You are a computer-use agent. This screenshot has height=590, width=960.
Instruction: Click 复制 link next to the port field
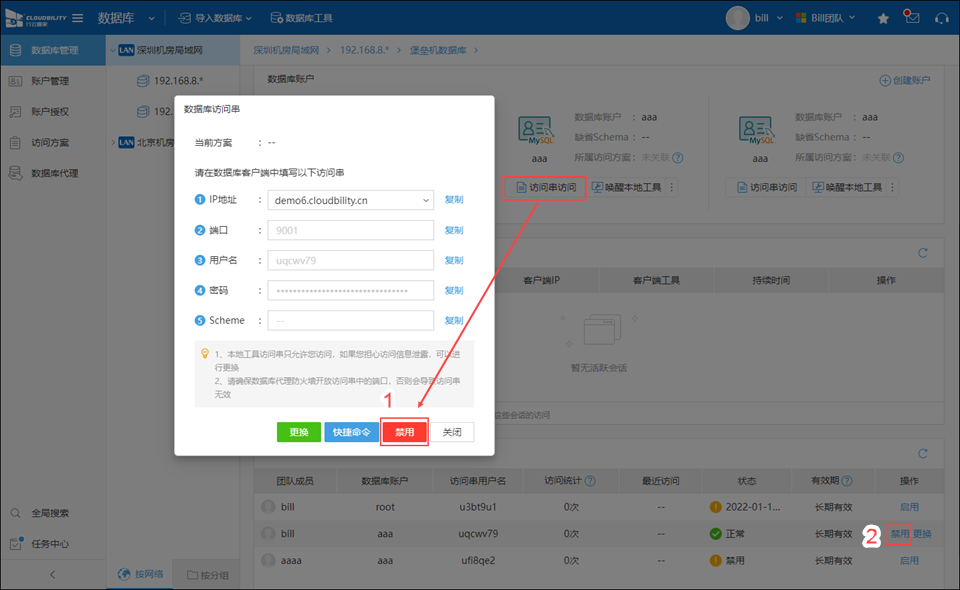coord(454,230)
